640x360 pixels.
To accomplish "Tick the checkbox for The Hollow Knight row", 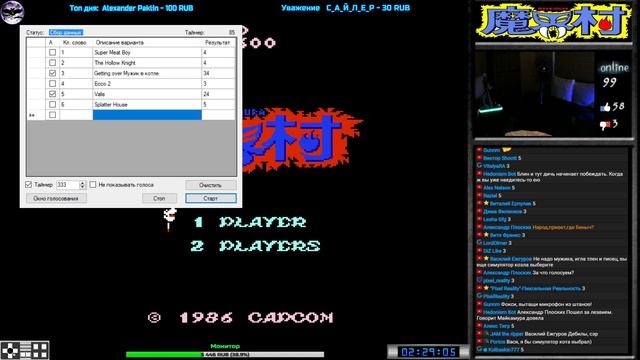I will tap(52, 63).
